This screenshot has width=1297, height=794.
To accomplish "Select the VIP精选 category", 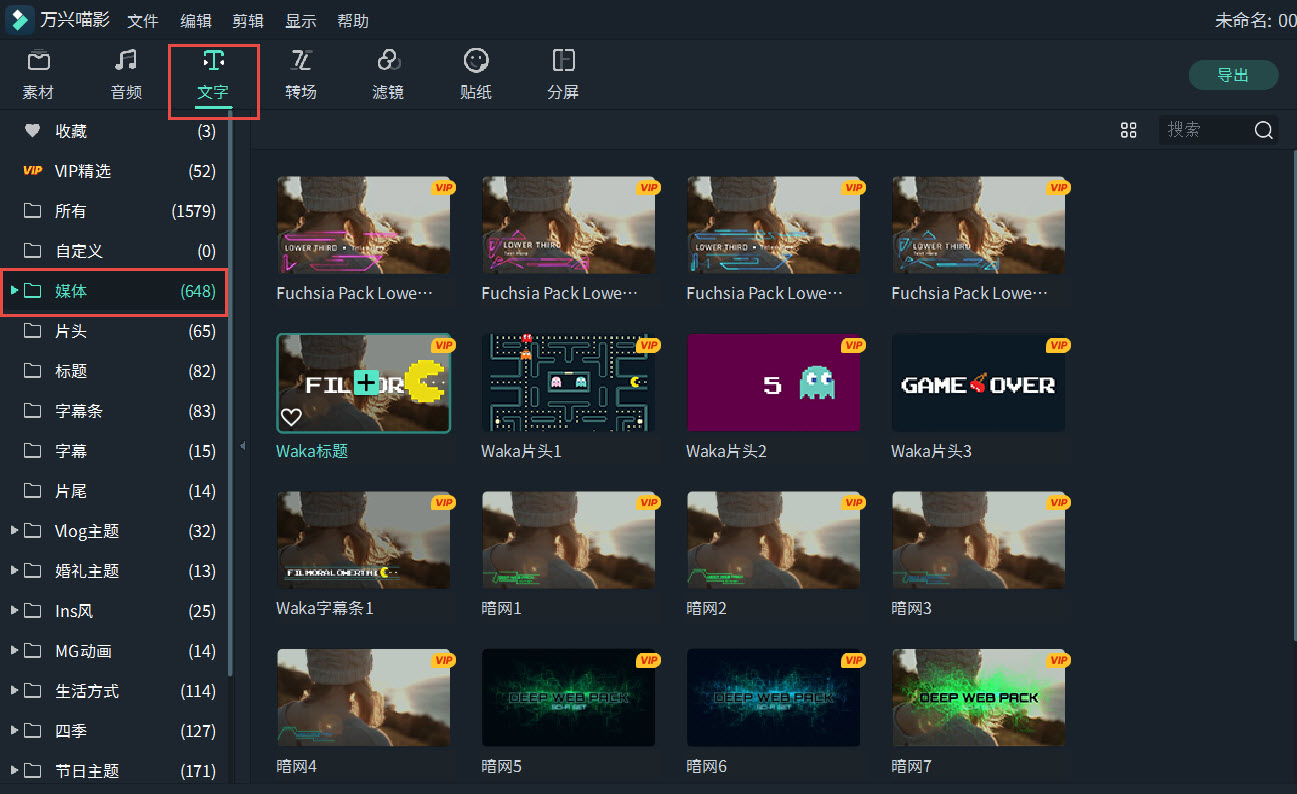I will 82,171.
